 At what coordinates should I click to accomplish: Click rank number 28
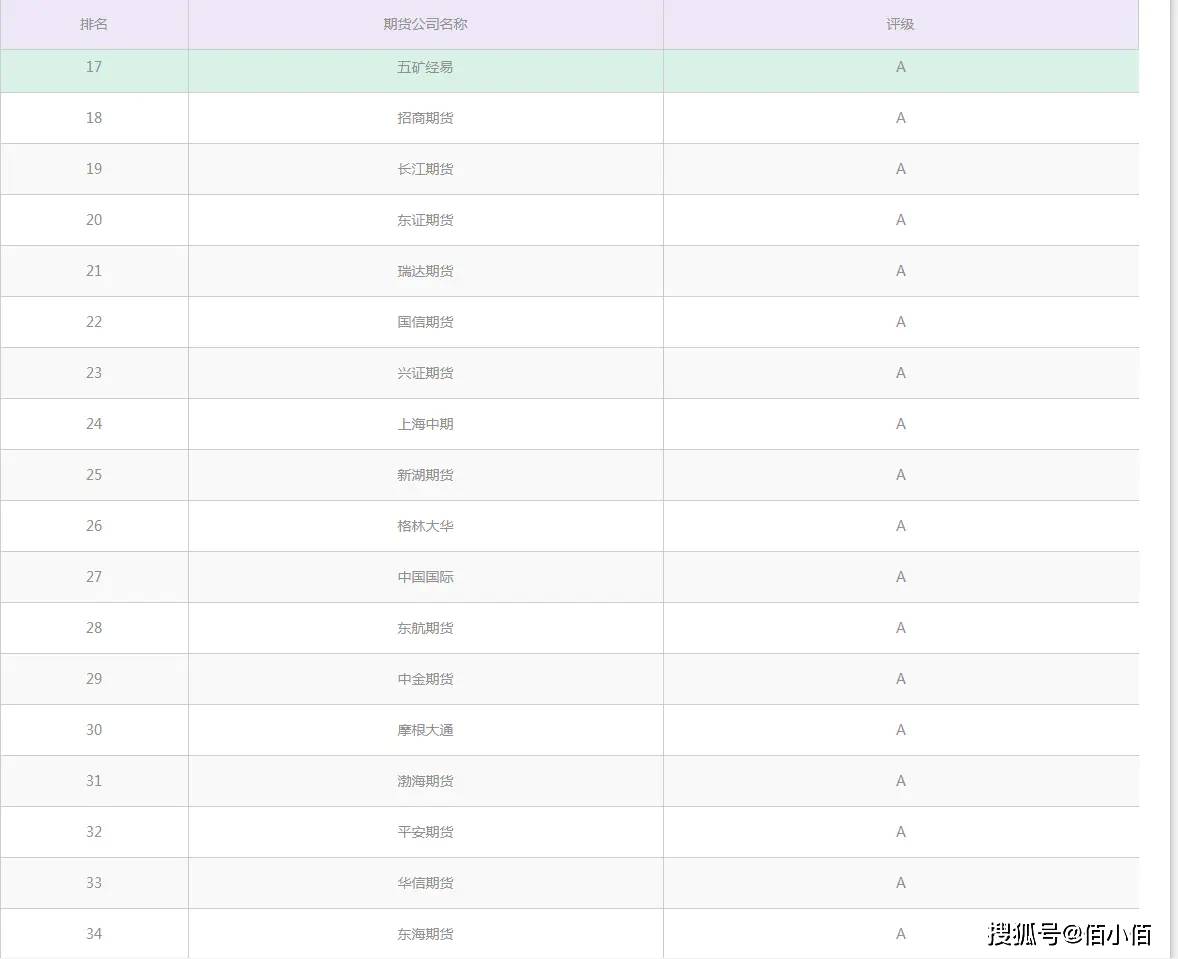pos(94,628)
